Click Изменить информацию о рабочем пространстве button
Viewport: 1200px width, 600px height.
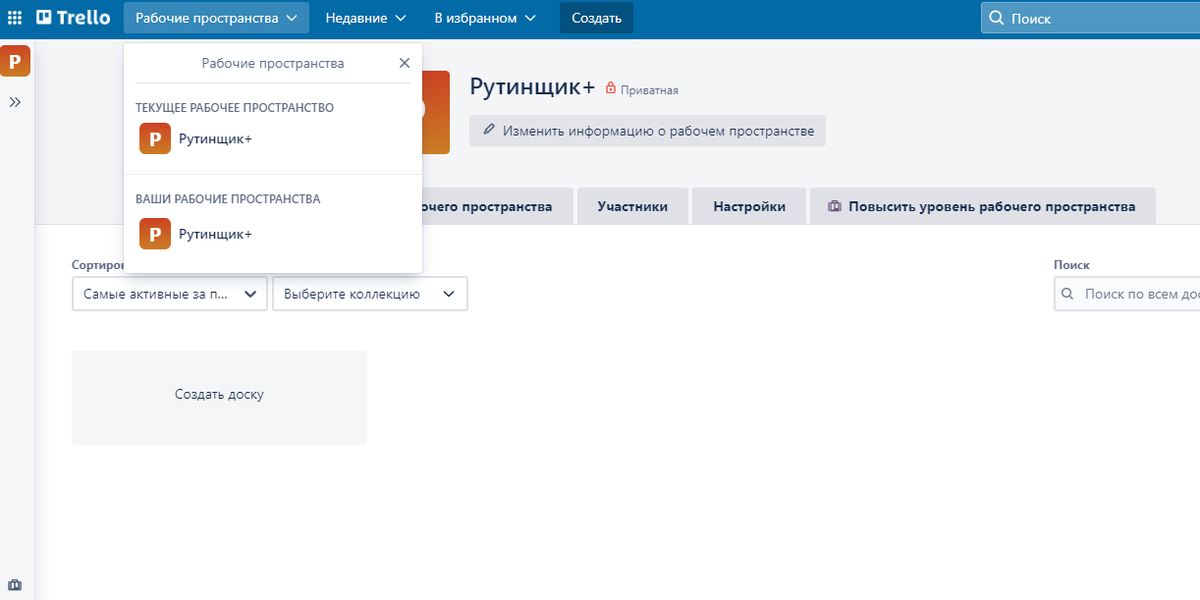pos(648,131)
